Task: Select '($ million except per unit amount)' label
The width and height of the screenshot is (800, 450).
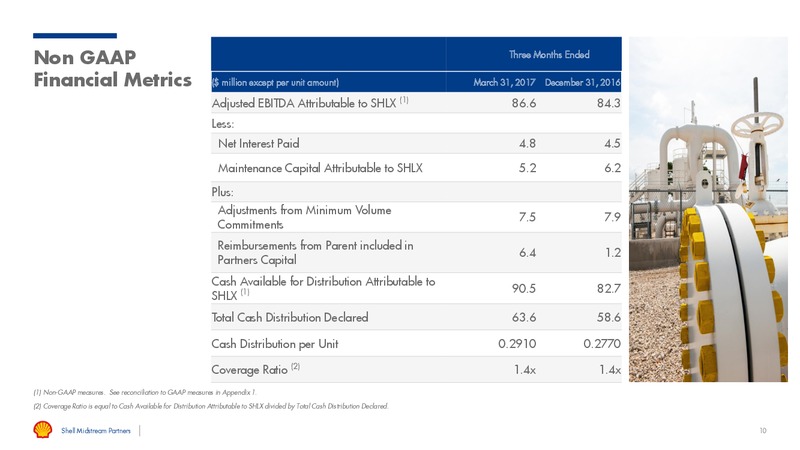Action: 276,82
